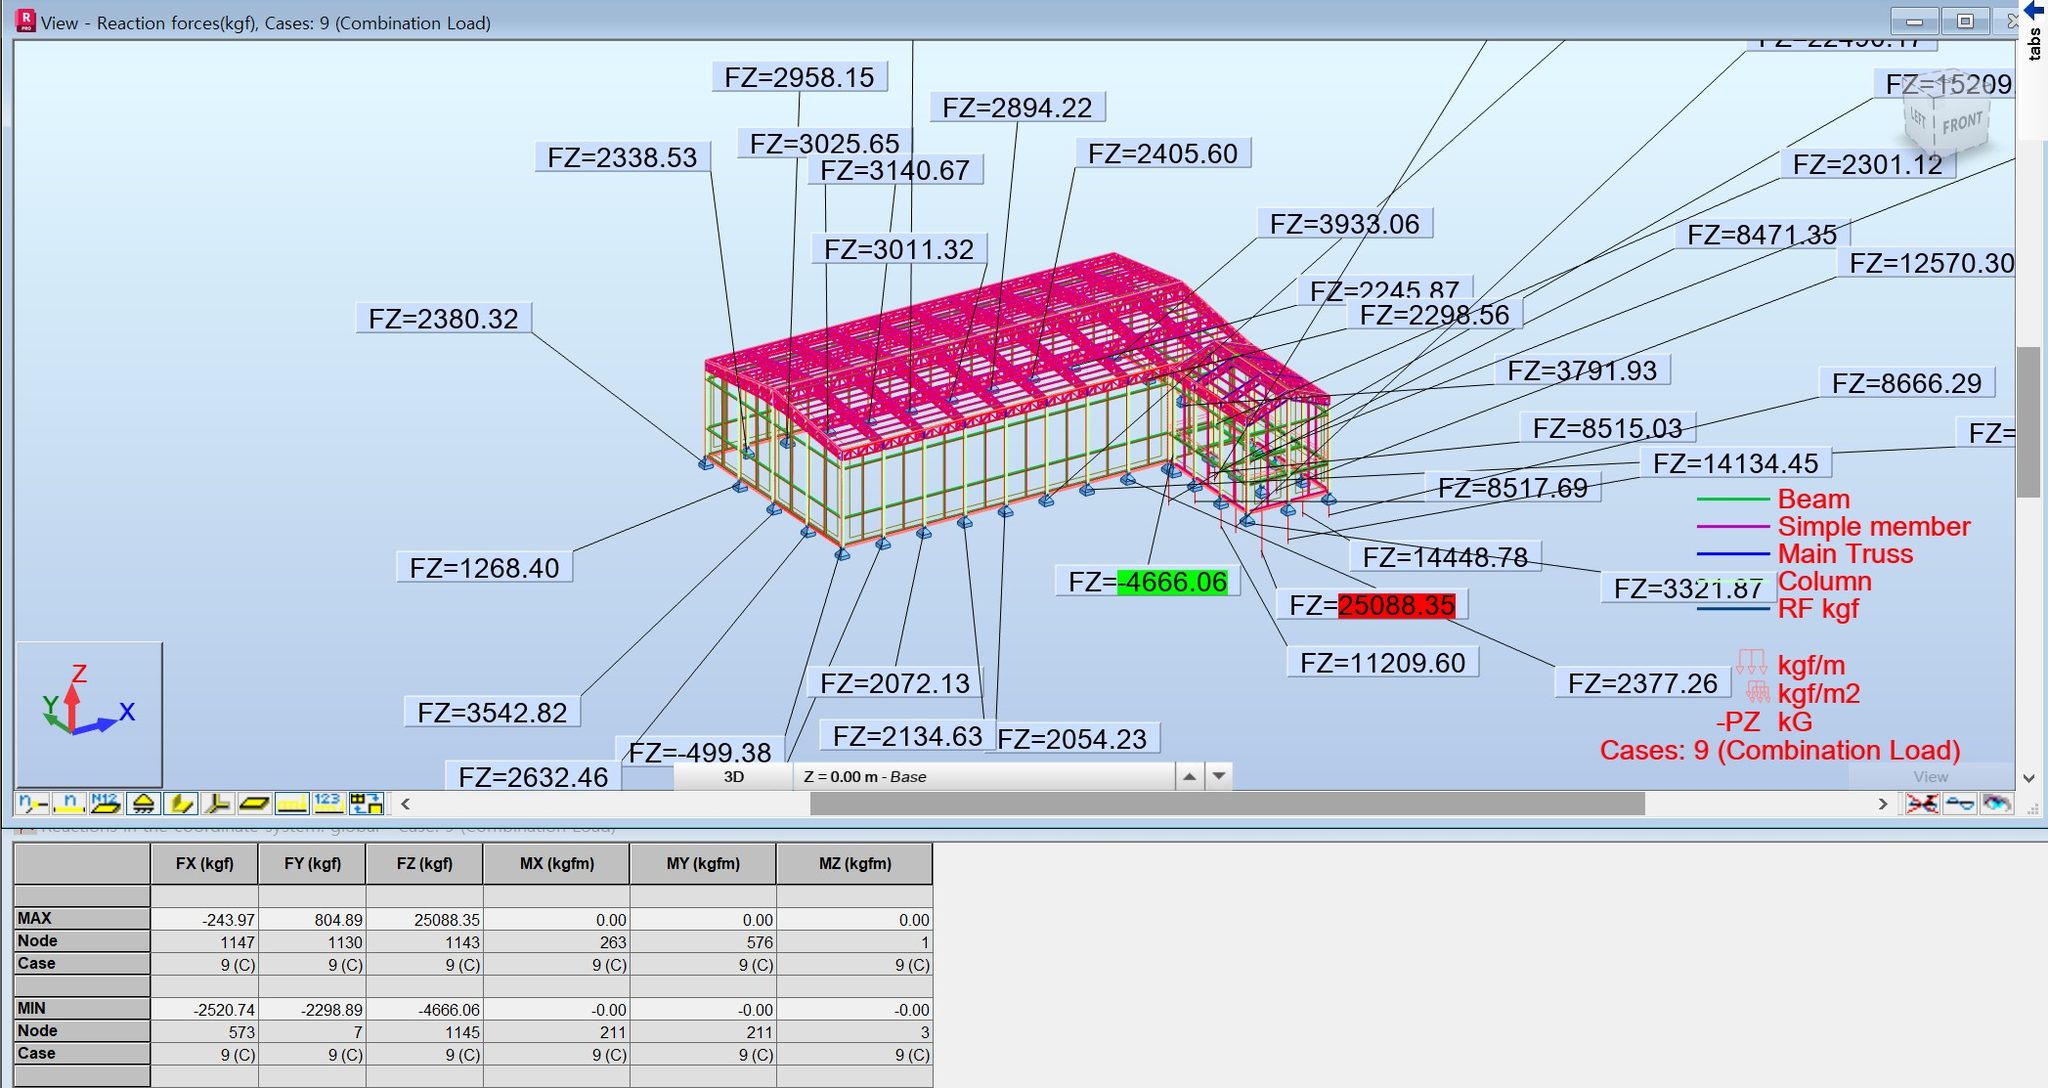Click the kgf/m load legend symbol
2048x1088 pixels.
pyautogui.click(x=1751, y=662)
